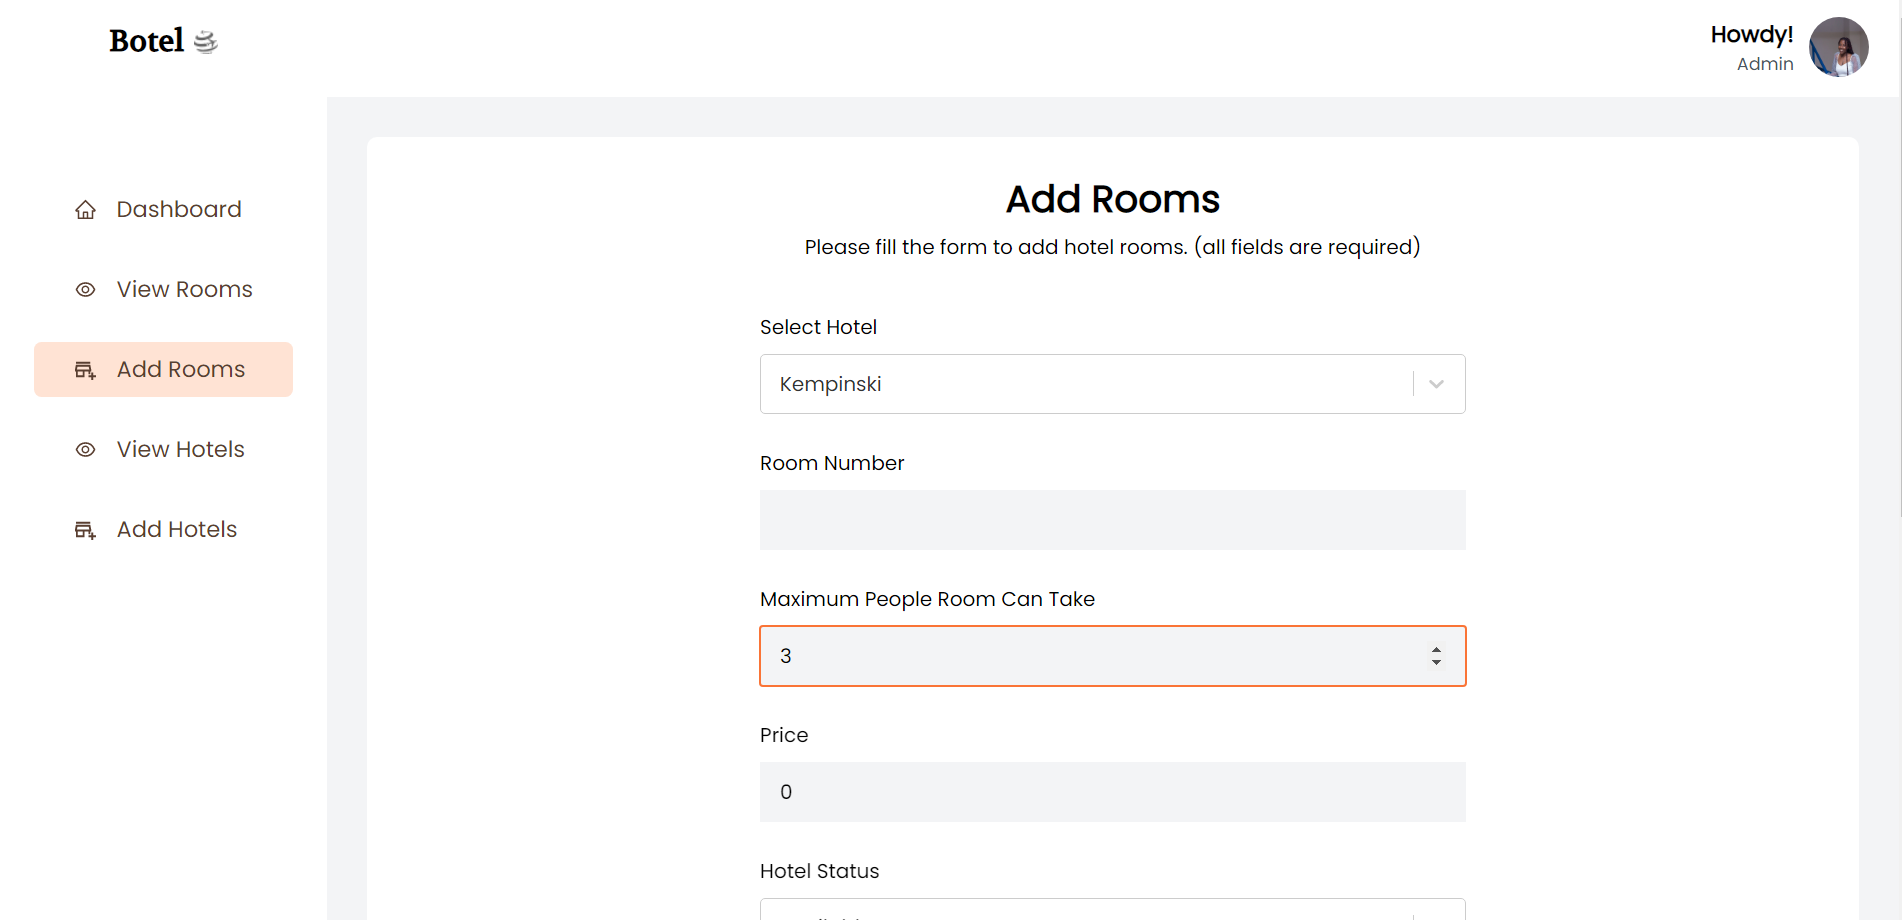Screen dimensions: 1902x920
Task: Switch to the View Rooms section
Action: pyautogui.click(x=184, y=289)
